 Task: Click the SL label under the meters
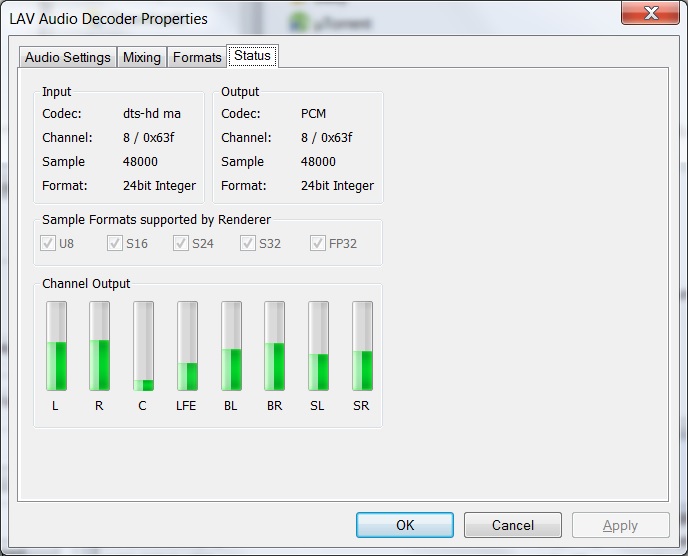[317, 406]
